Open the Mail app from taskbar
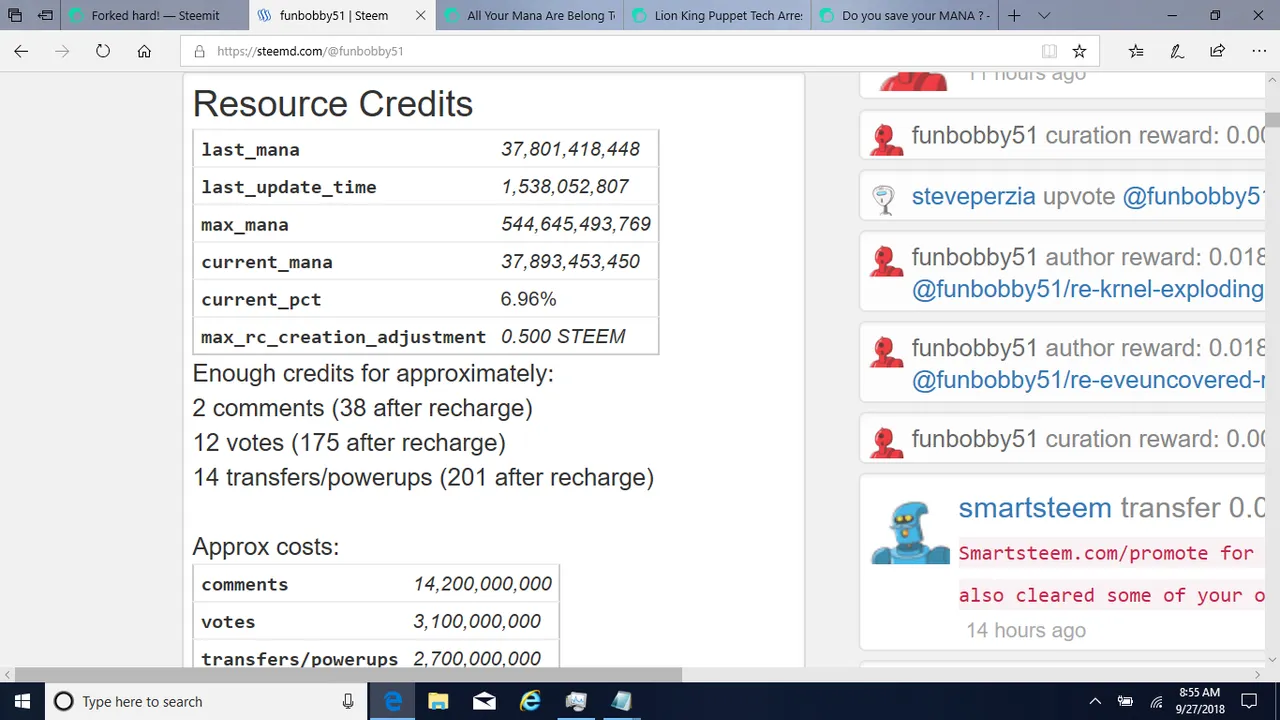Screen dimensions: 1280x720 pyautogui.click(x=484, y=701)
